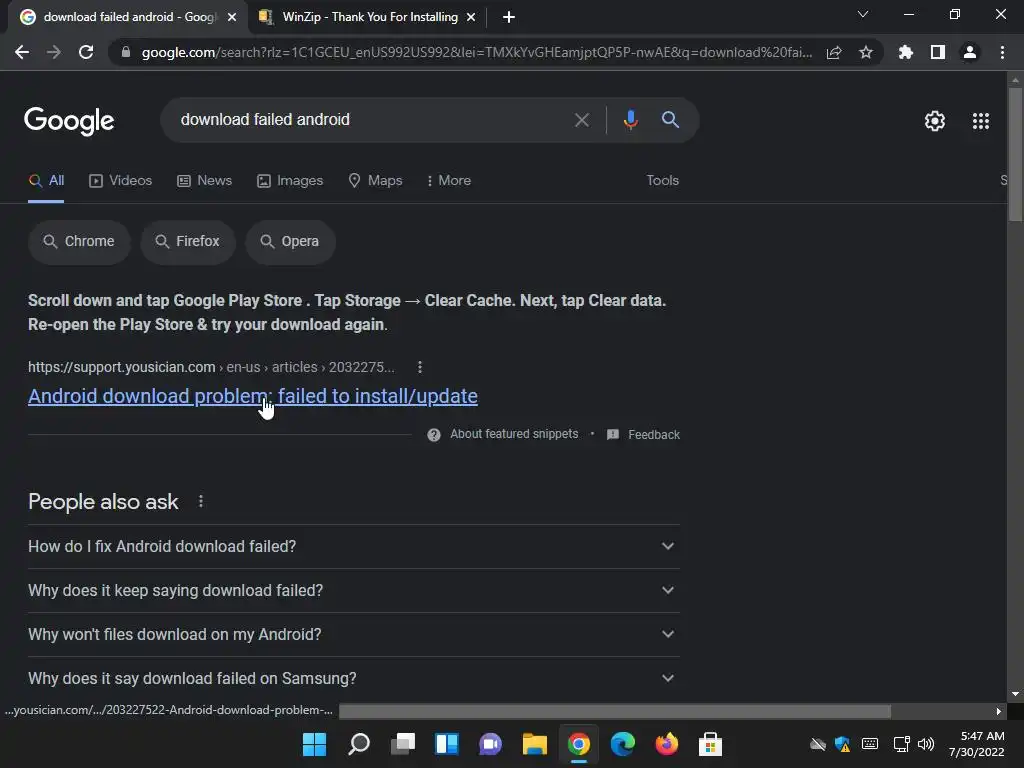1024x768 pixels.
Task: Expand Why does it keep saying download failed
Action: [x=353, y=590]
